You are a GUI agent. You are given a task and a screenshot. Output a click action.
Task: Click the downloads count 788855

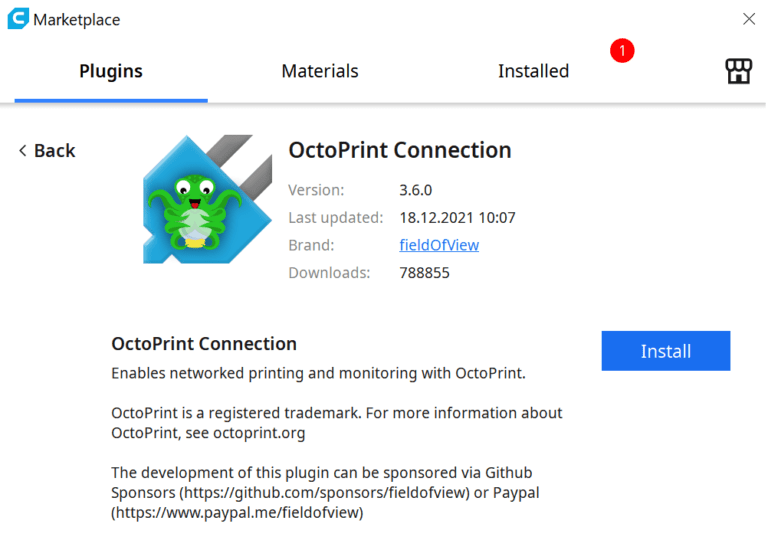(424, 273)
